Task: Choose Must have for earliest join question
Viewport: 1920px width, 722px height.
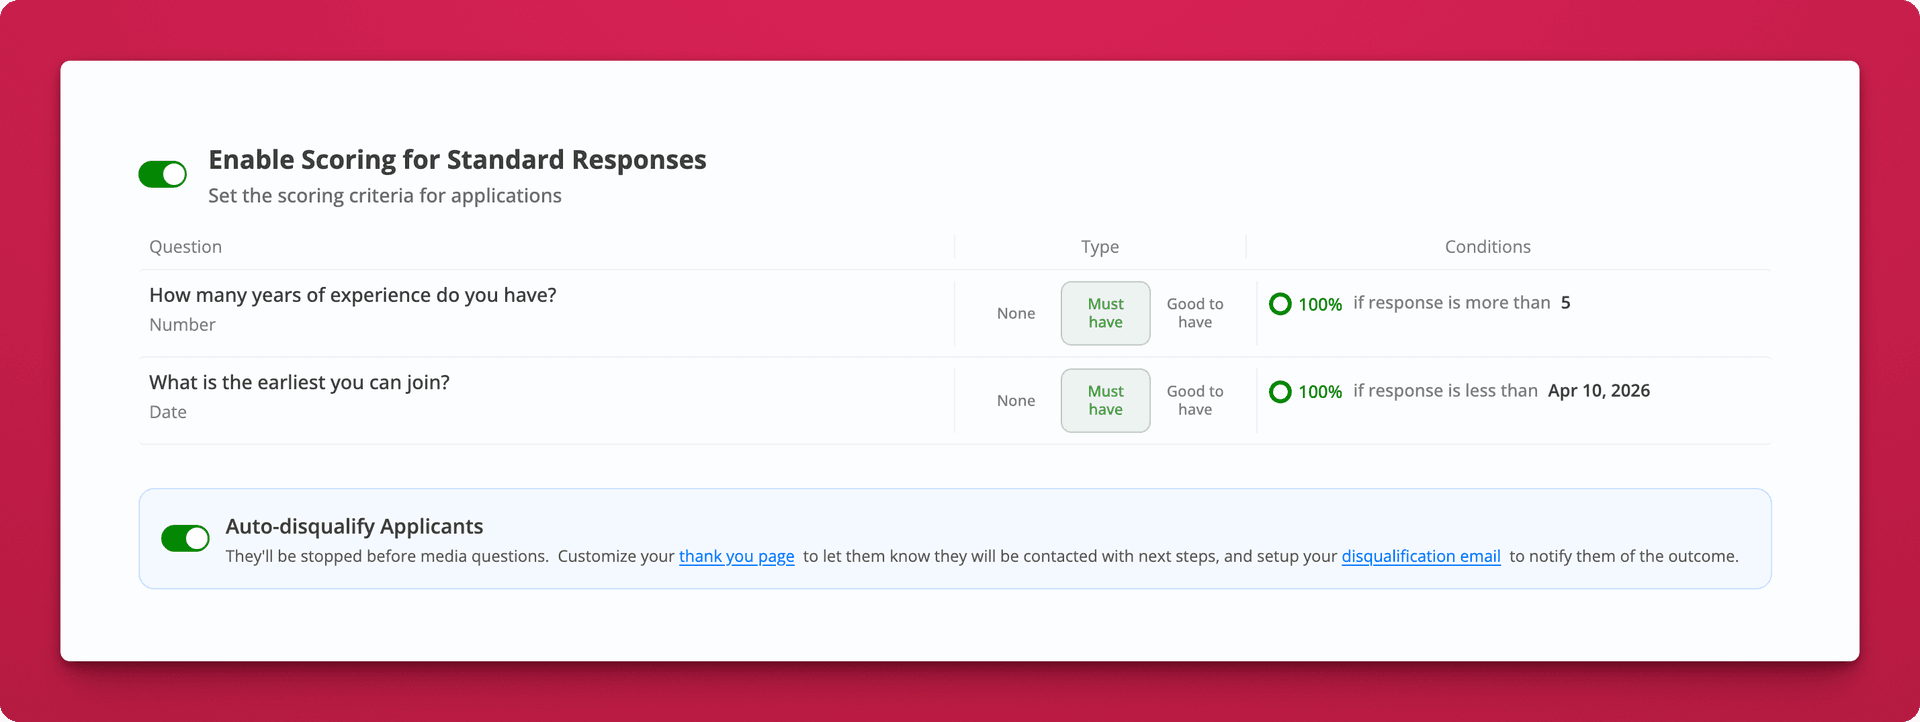Action: (x=1105, y=401)
